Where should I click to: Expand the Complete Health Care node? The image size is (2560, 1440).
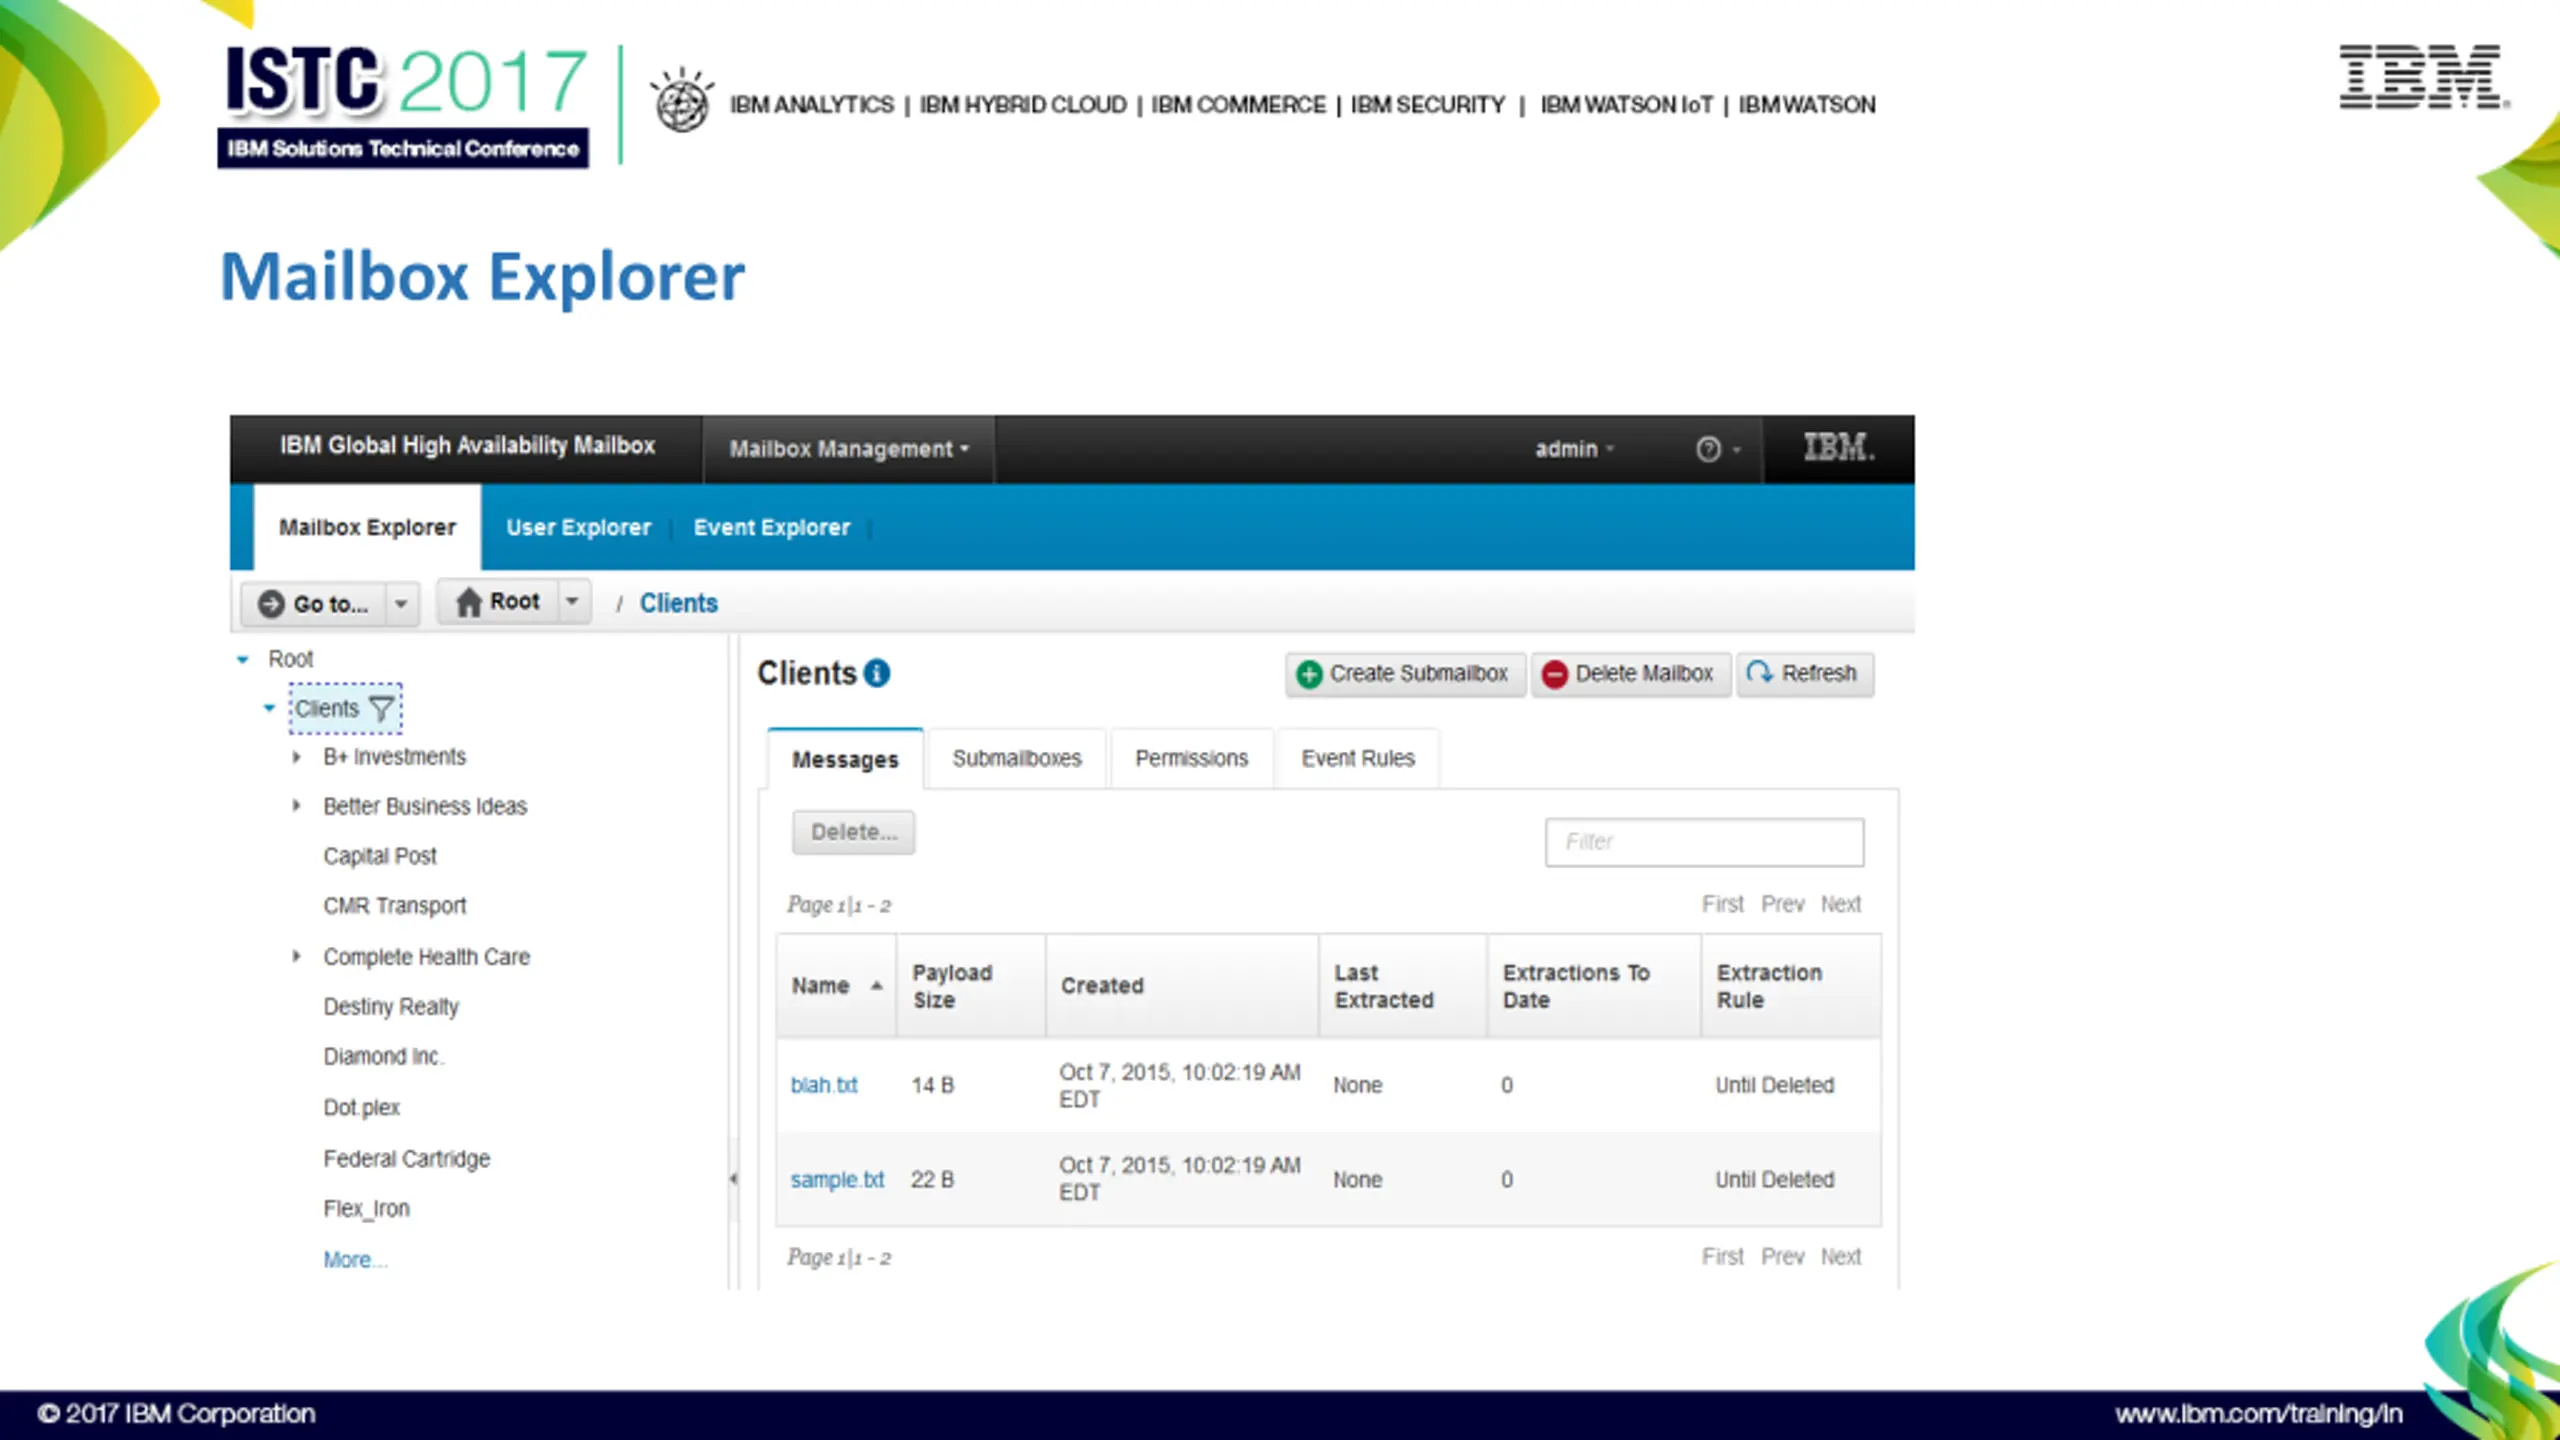point(296,957)
